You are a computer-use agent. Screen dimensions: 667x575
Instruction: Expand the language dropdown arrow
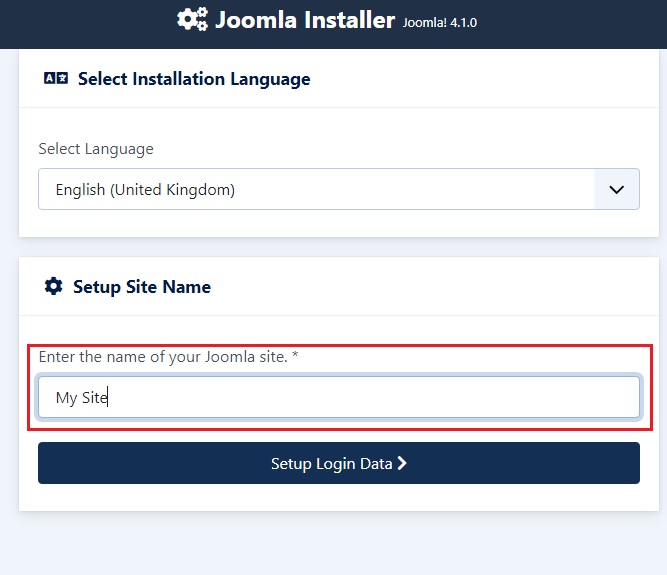pyautogui.click(x=616, y=189)
